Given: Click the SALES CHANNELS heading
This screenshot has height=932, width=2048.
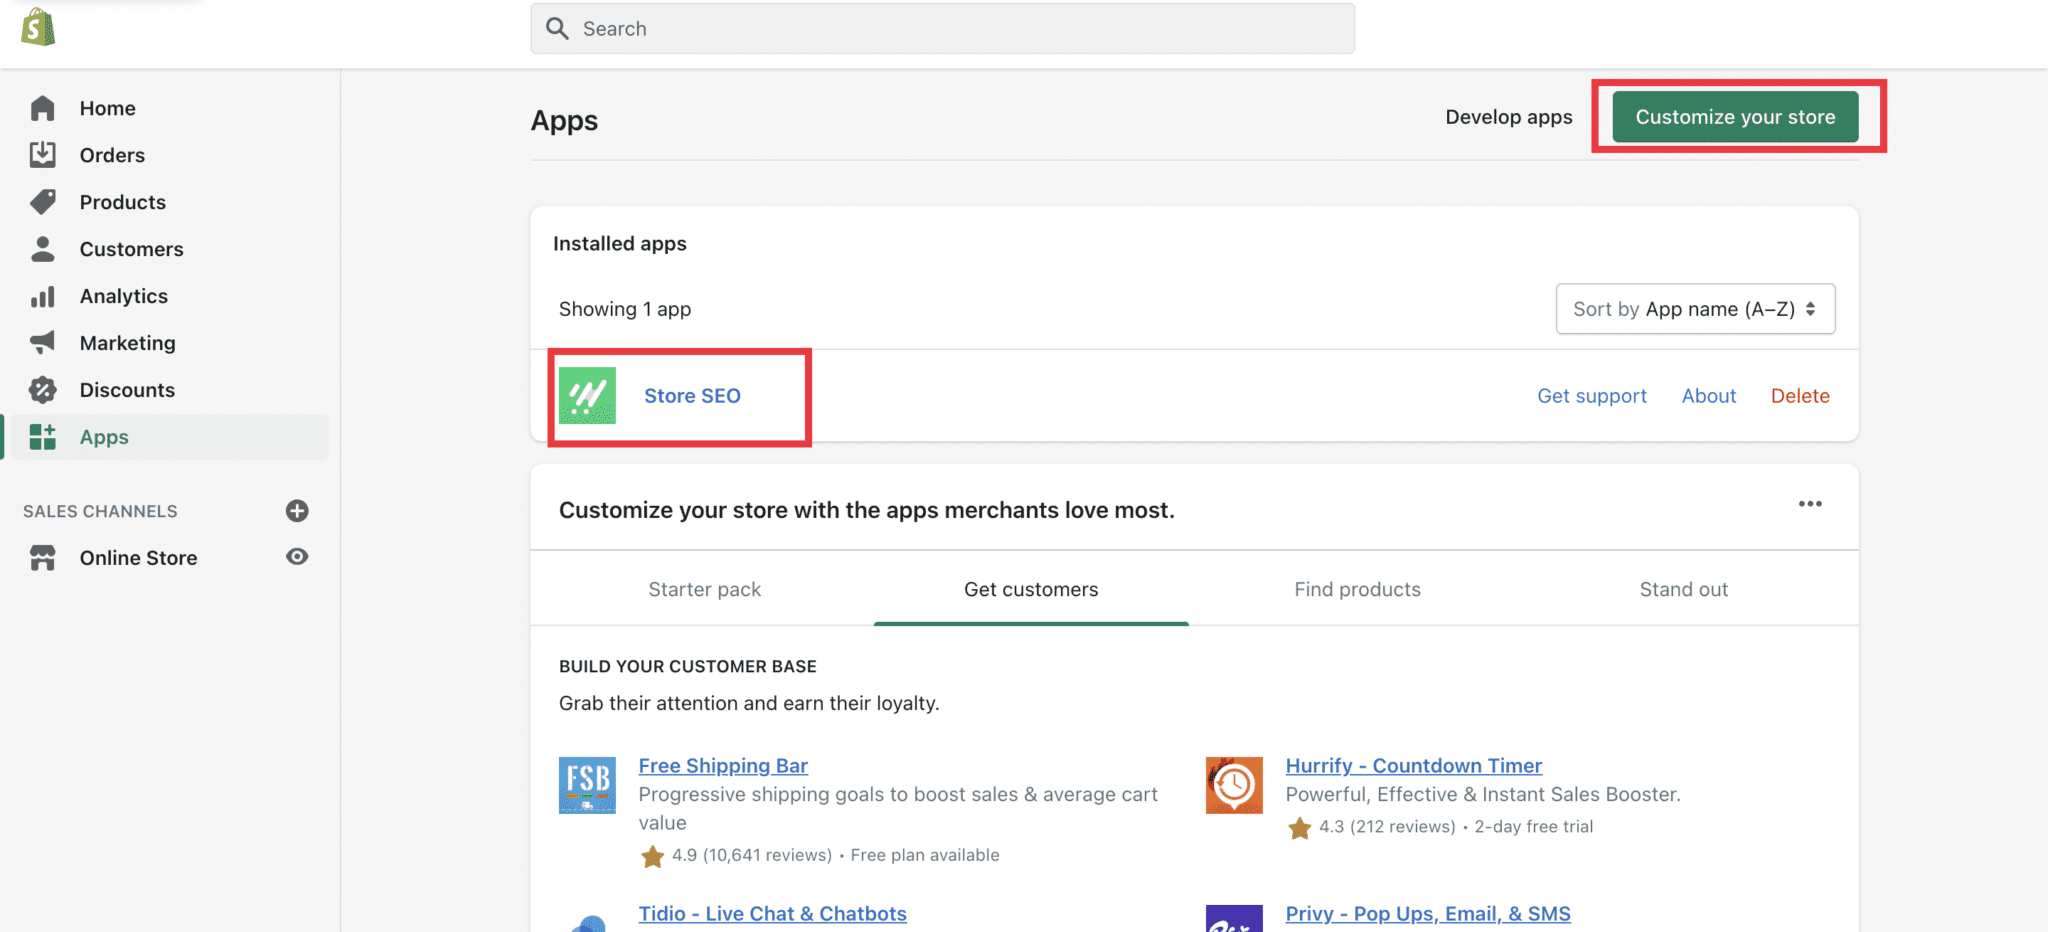Looking at the screenshot, I should click(100, 511).
